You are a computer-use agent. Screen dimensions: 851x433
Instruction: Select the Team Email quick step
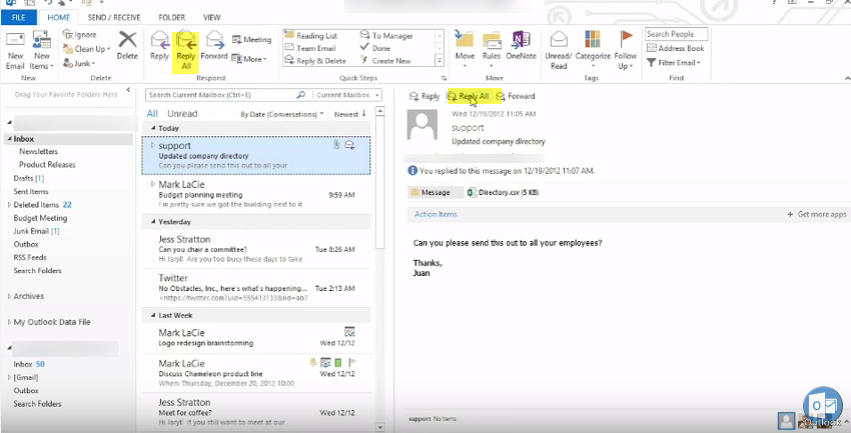[310, 48]
